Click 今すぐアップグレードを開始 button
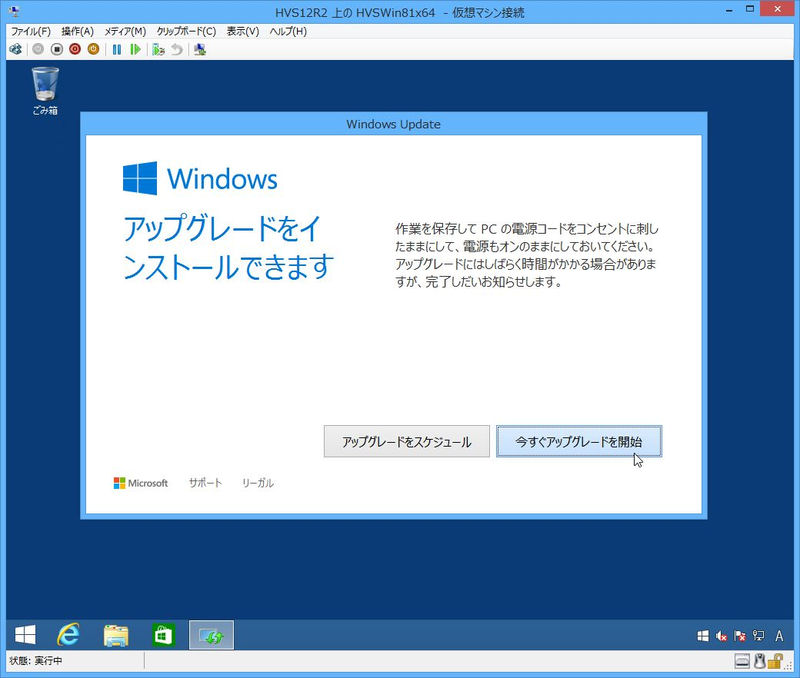The image size is (800, 678). click(x=579, y=441)
